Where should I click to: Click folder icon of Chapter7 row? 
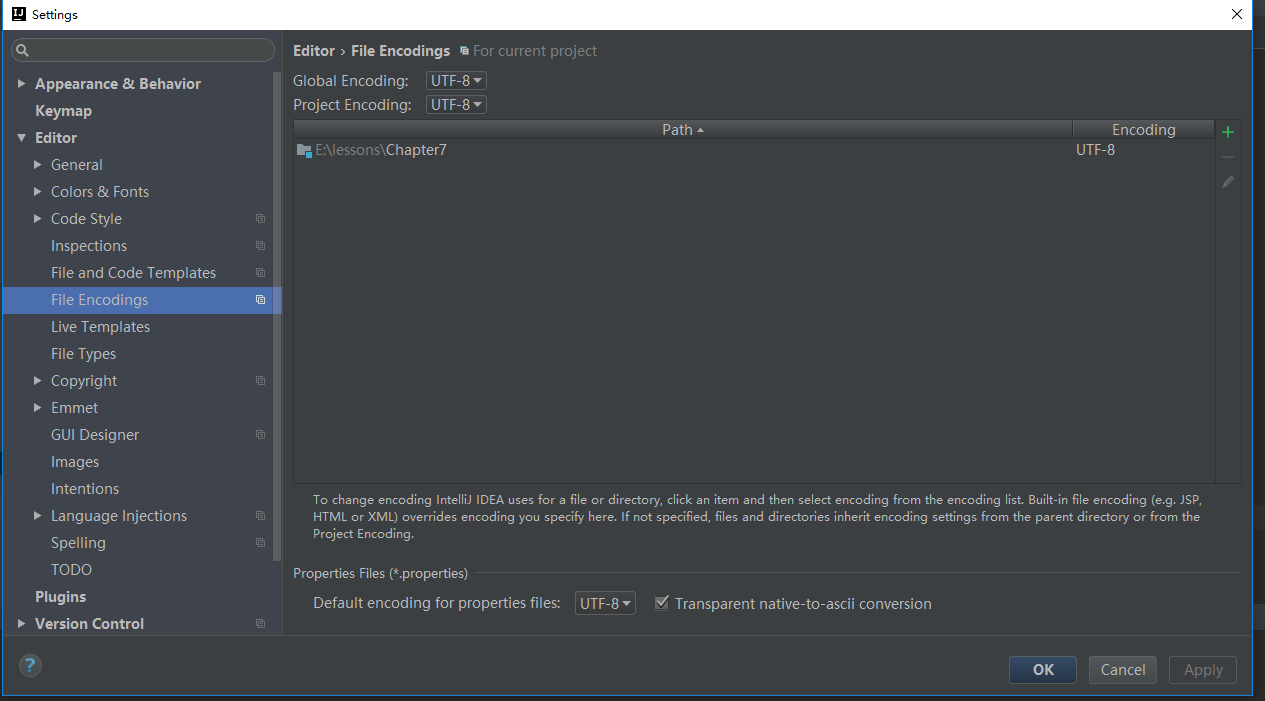click(x=304, y=151)
